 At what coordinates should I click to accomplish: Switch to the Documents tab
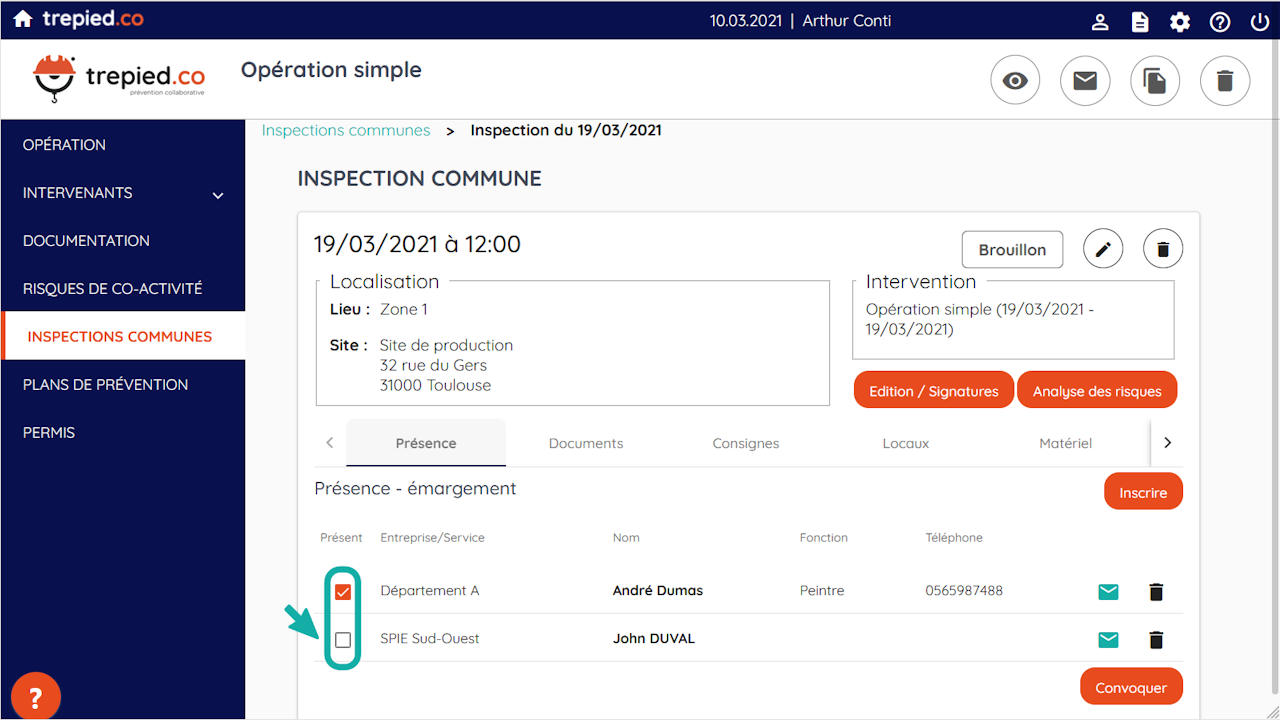(586, 443)
